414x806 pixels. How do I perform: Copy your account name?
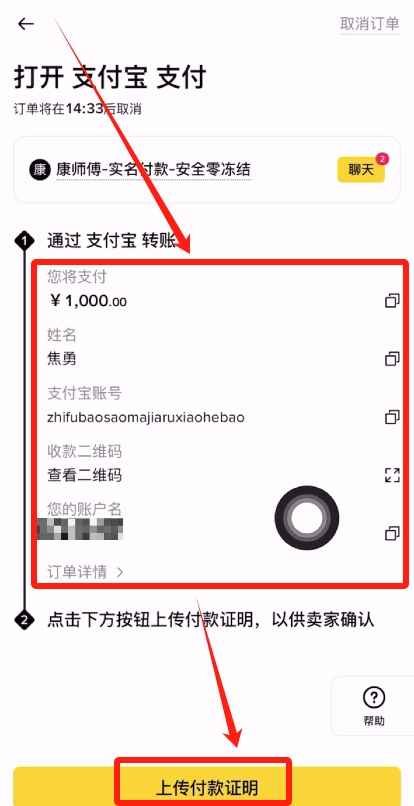(392, 533)
